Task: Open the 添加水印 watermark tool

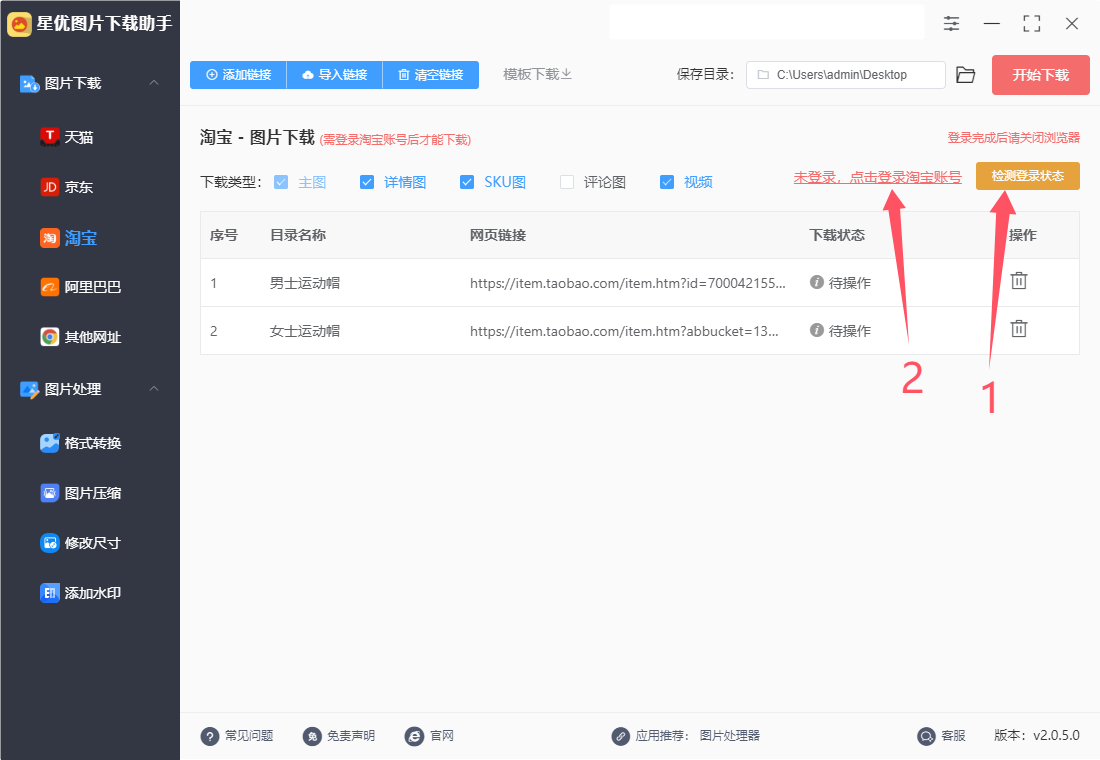Action: tap(81, 593)
